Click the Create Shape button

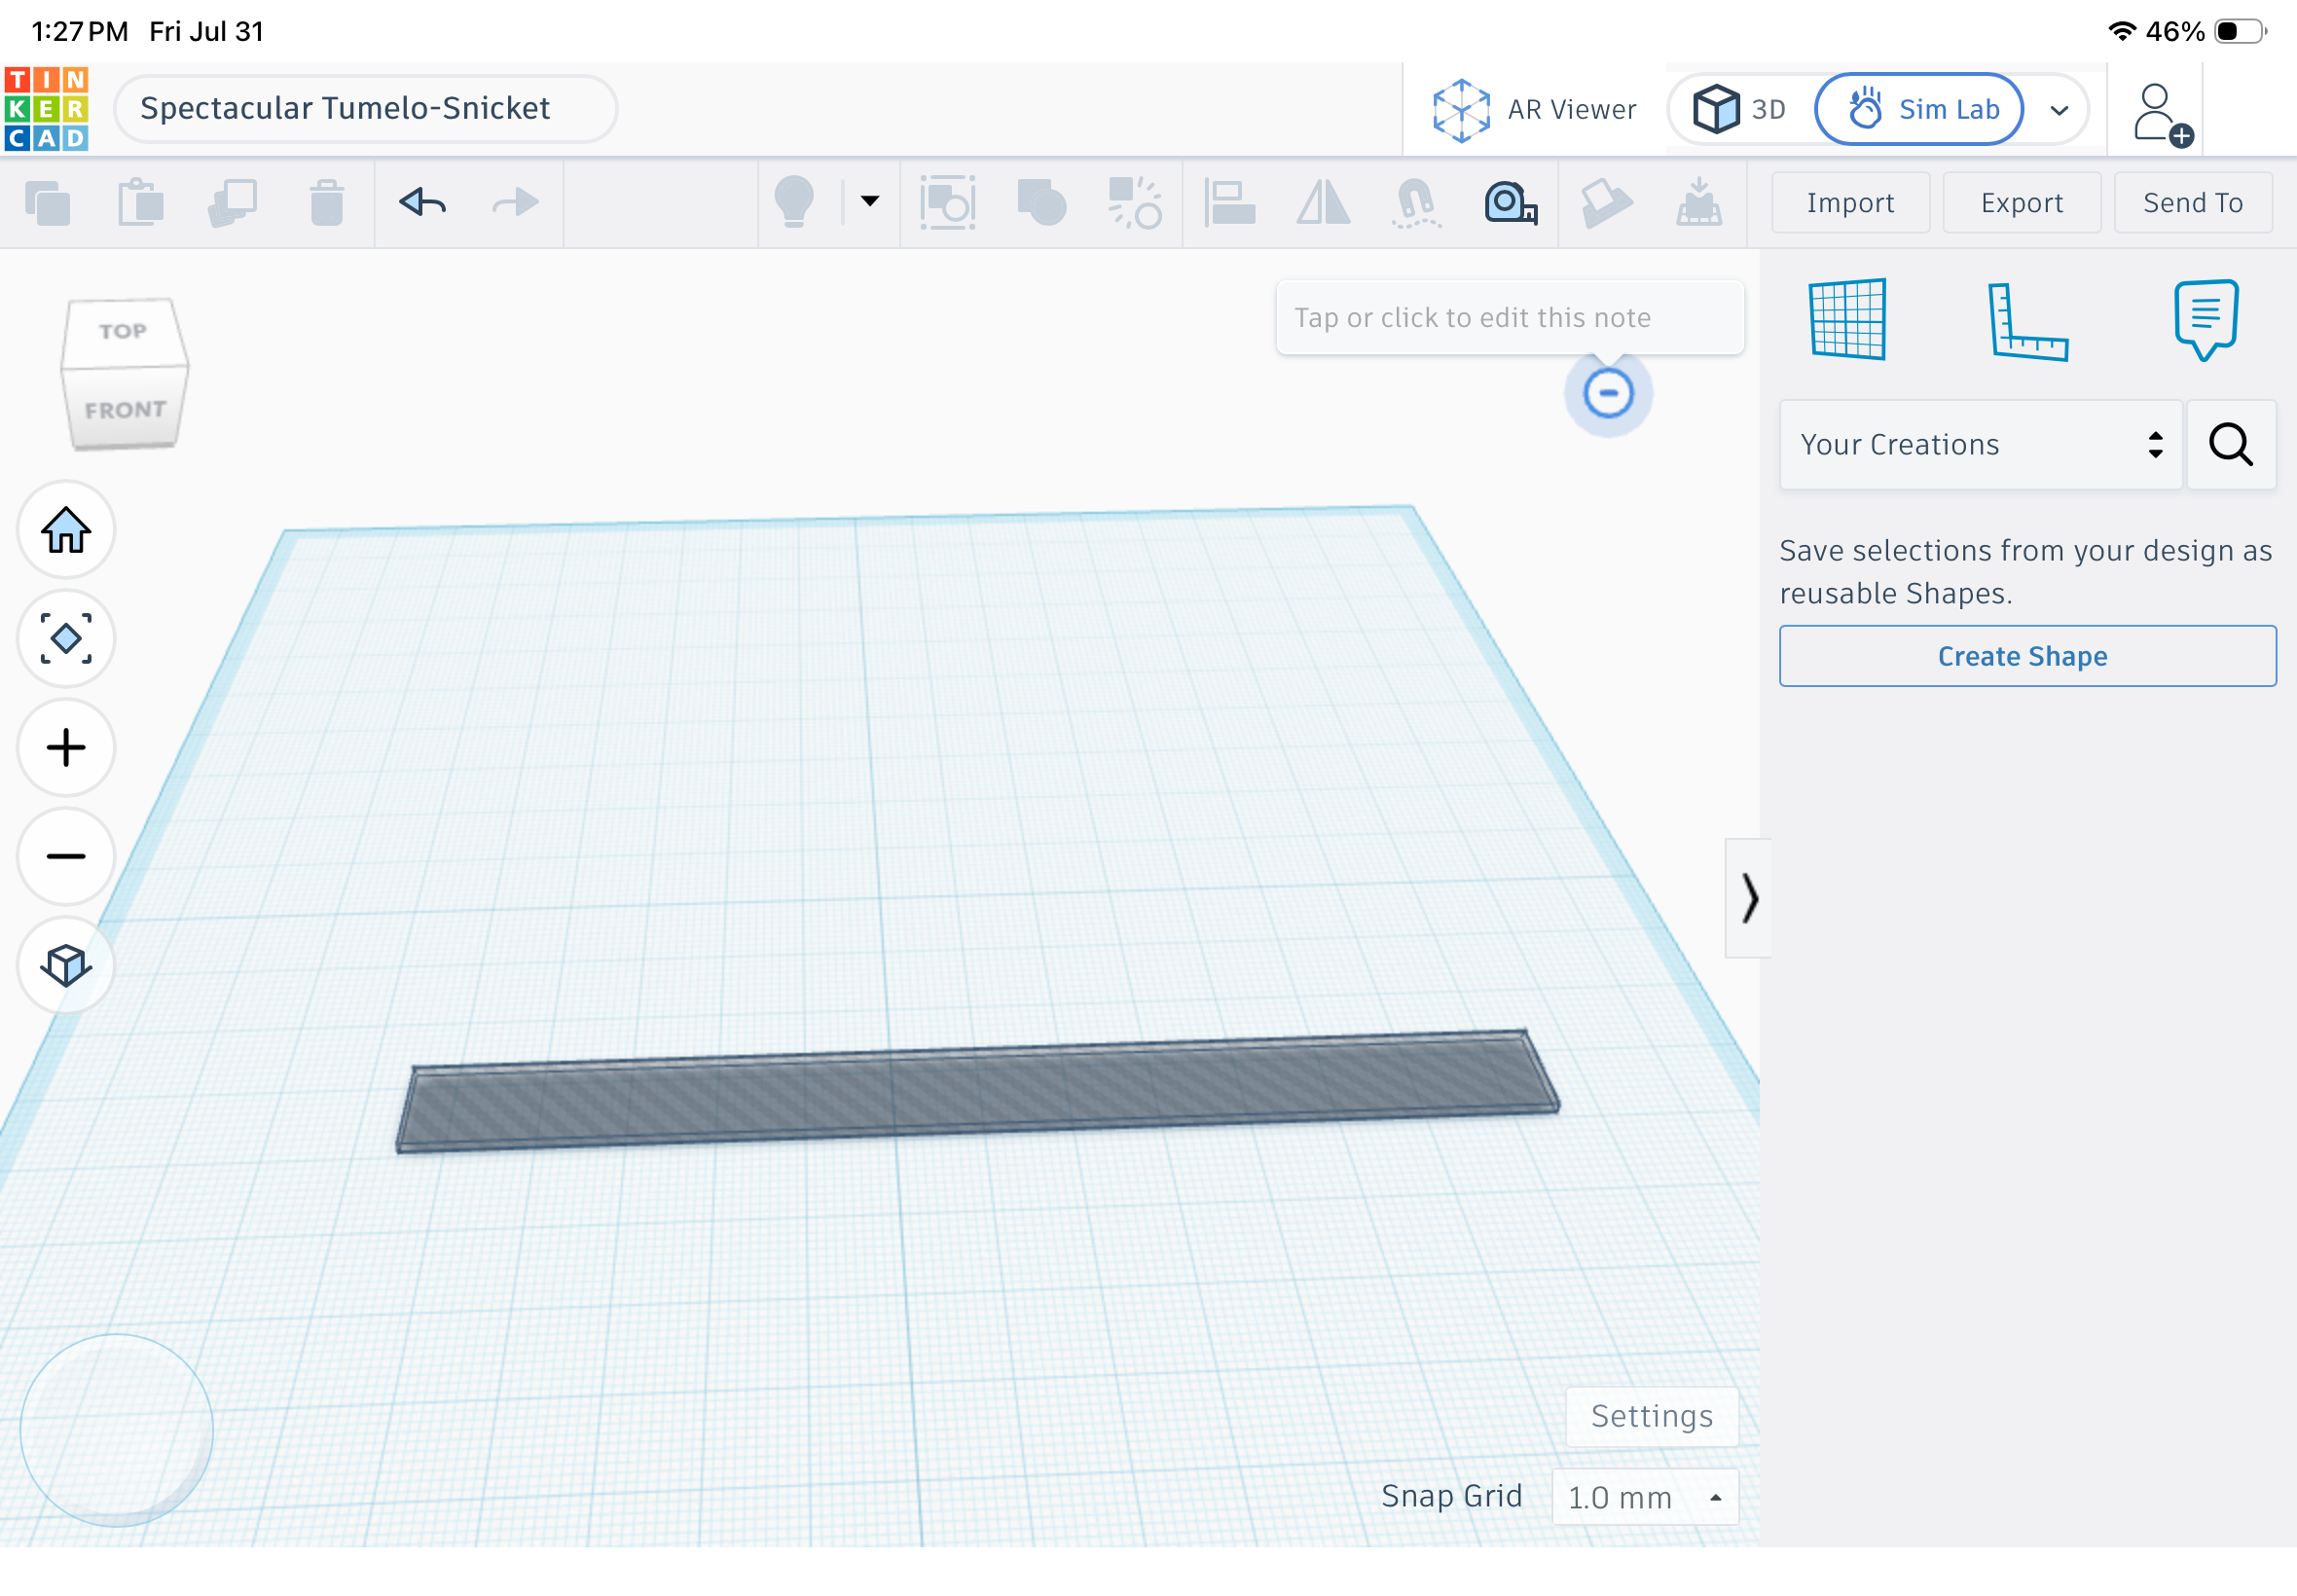[2027, 656]
